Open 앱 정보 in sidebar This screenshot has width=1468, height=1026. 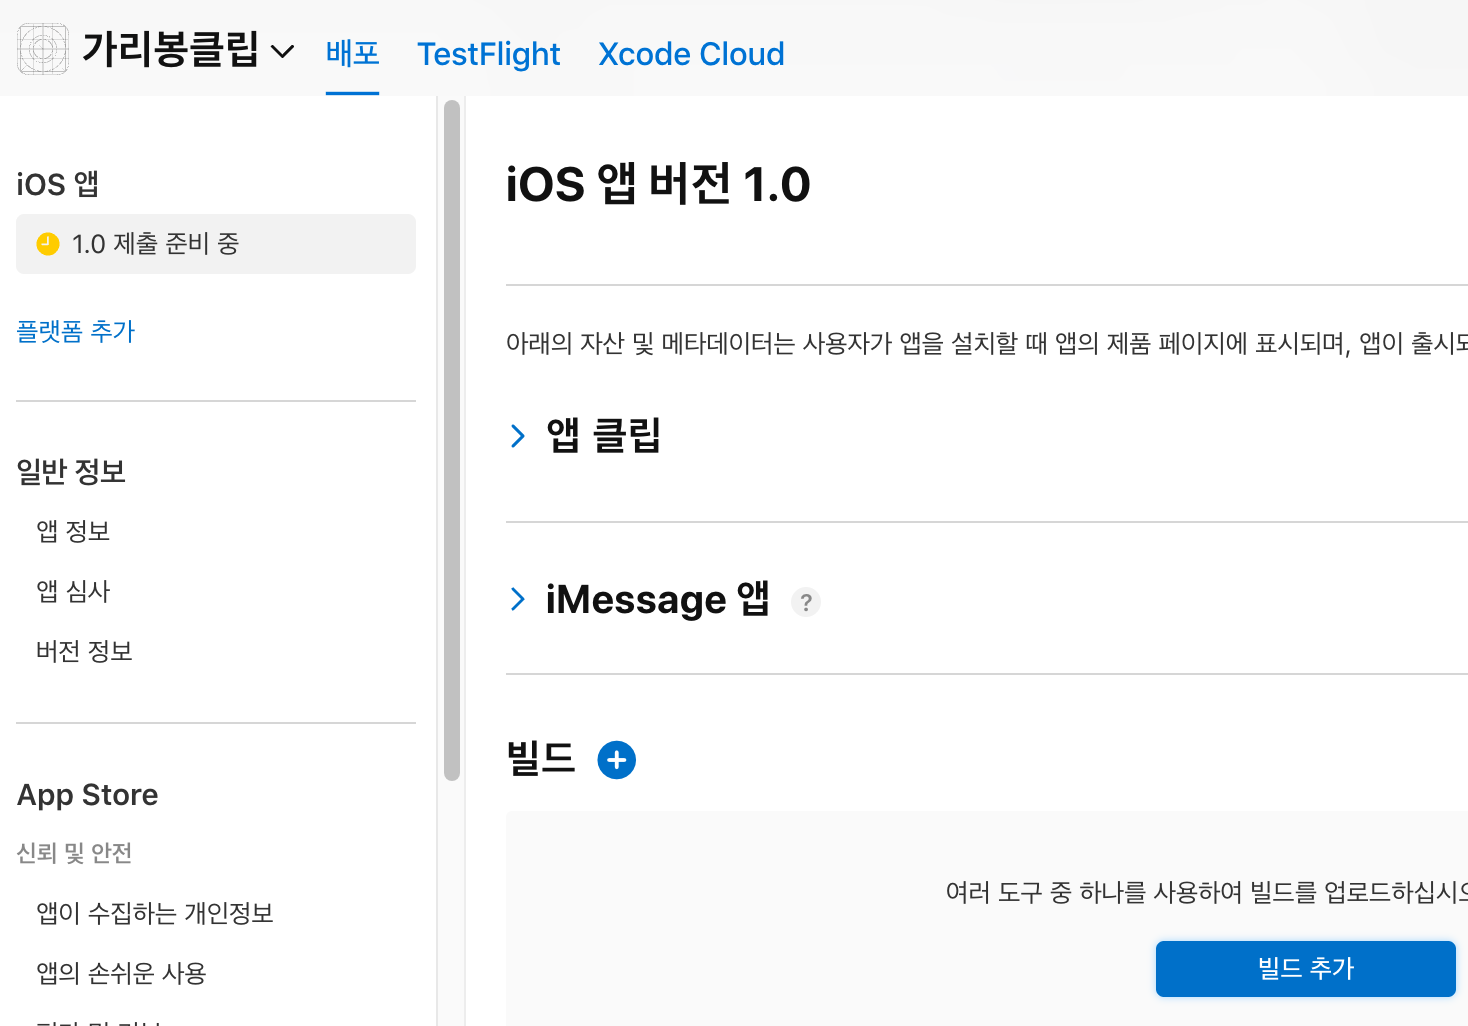click(x=73, y=531)
